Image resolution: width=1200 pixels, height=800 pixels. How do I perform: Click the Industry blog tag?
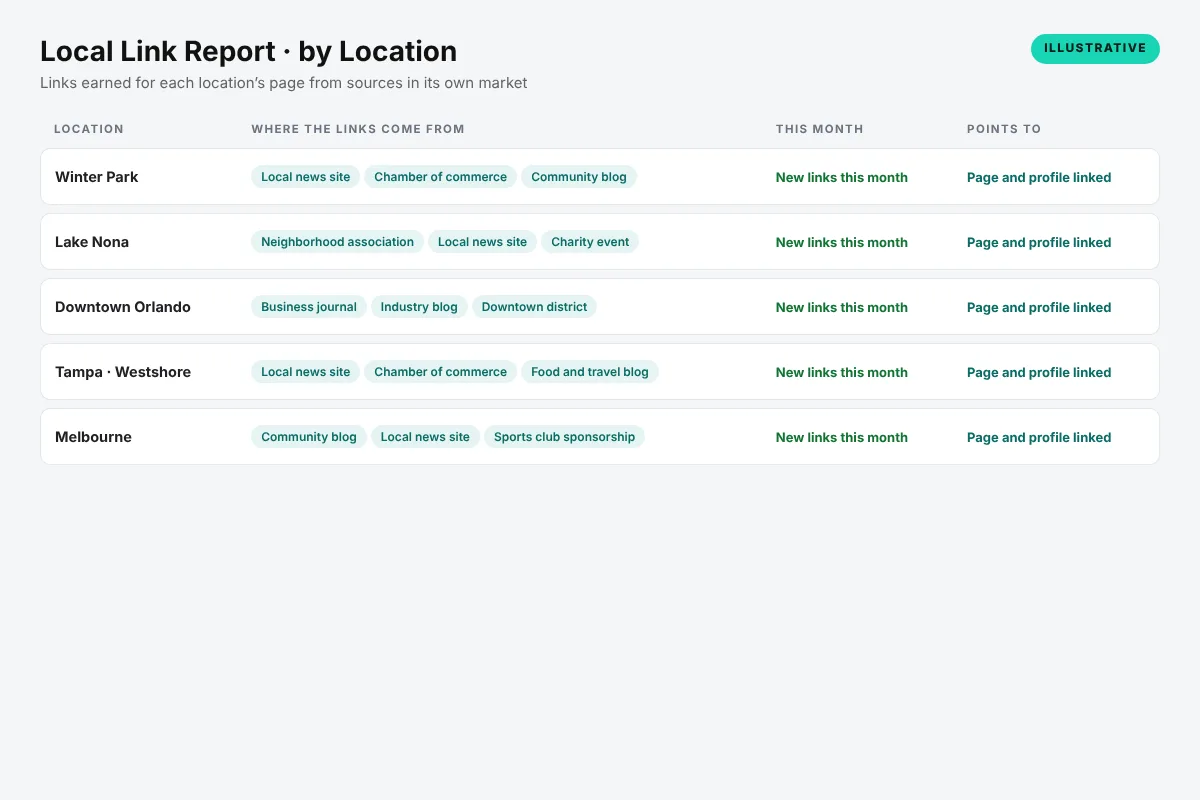point(419,307)
